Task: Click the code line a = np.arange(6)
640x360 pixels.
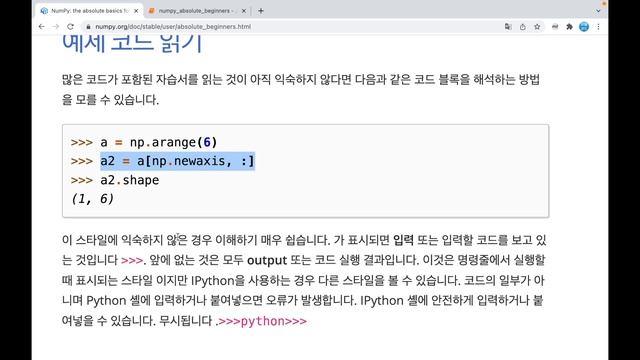Action: pos(159,142)
